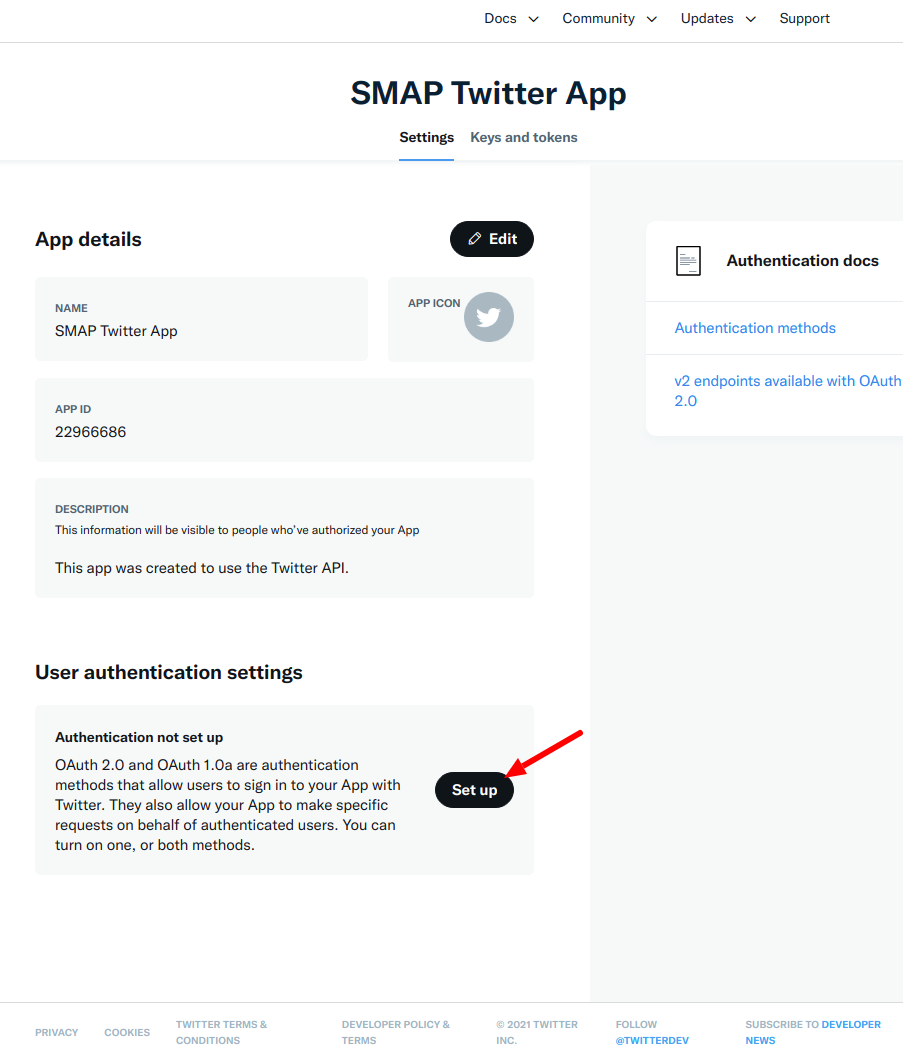Open the Cookies footer link
The height and width of the screenshot is (1058, 903).
127,1032
